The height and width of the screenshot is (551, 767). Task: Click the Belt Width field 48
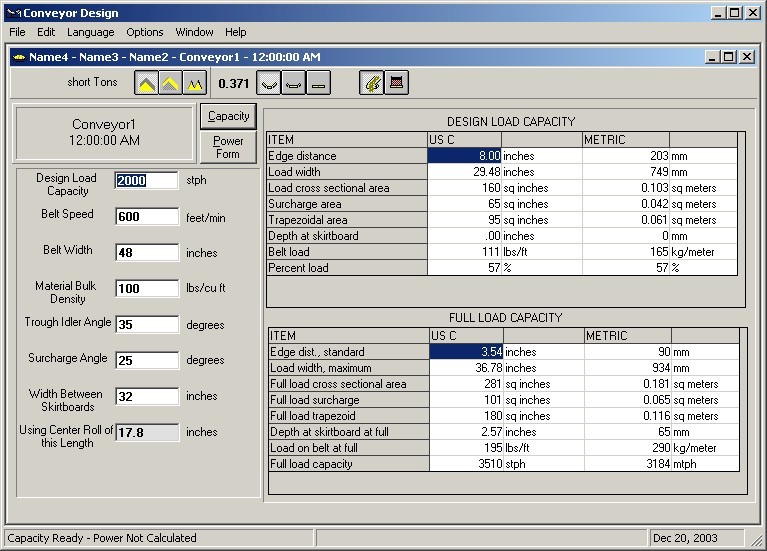[147, 253]
